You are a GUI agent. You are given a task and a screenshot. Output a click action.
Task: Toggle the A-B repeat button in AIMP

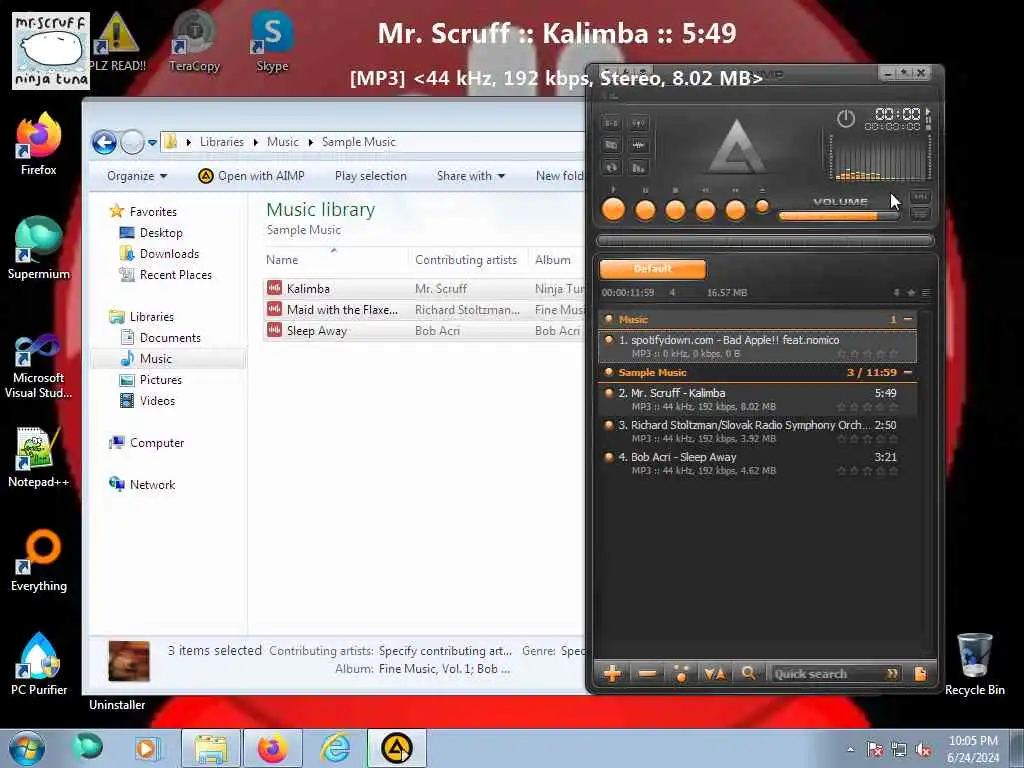click(611, 123)
